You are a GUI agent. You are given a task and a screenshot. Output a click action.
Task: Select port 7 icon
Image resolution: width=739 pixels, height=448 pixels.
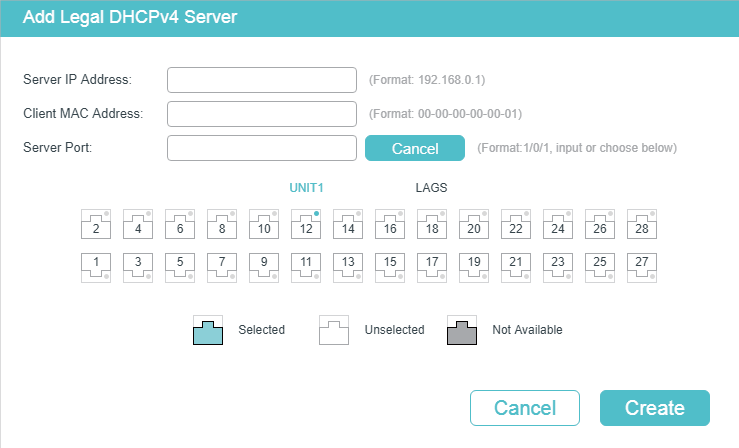click(x=222, y=268)
